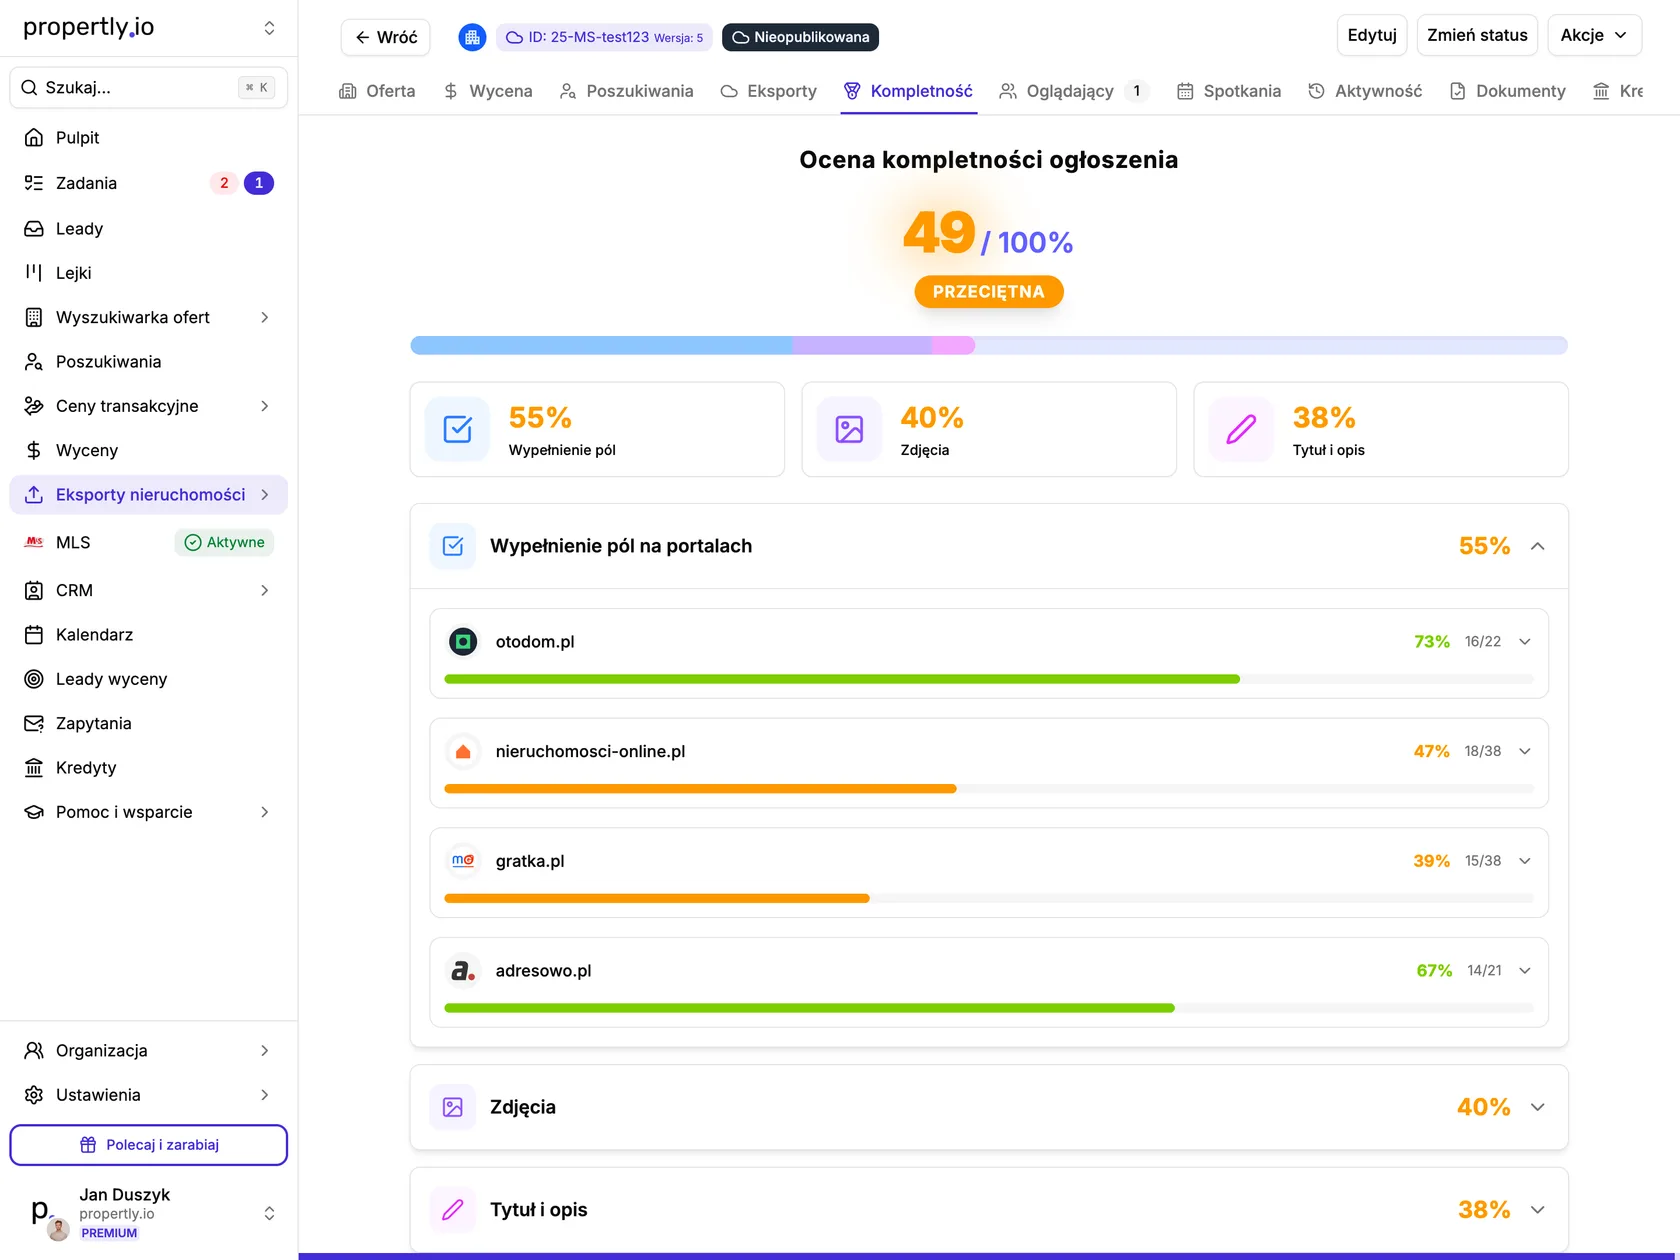Expand otodom.pl portal details

pyautogui.click(x=1525, y=641)
